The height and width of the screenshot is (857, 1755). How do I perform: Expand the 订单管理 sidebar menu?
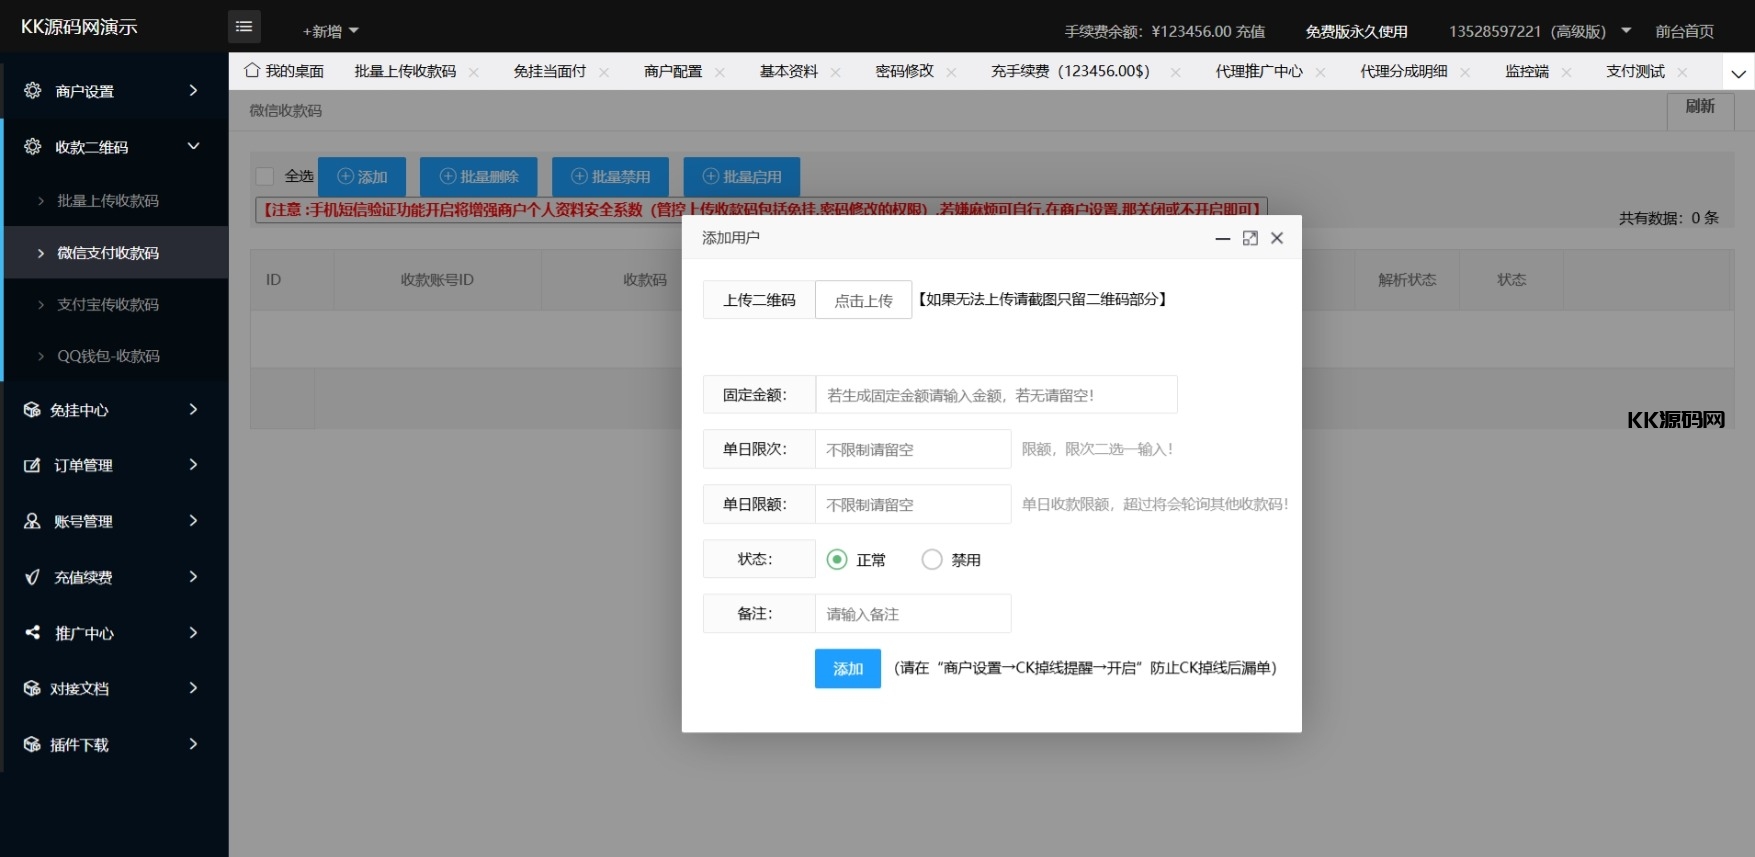[193, 465]
